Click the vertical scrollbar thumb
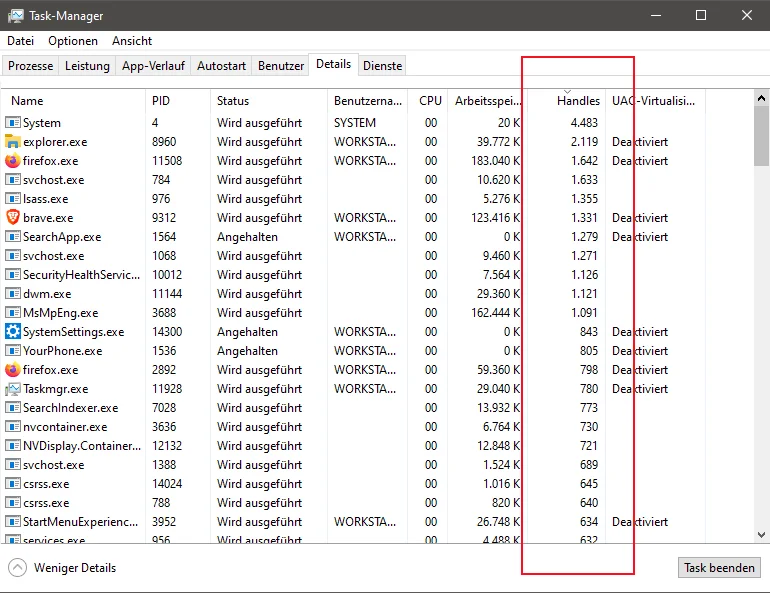The image size is (770, 593). tap(761, 136)
